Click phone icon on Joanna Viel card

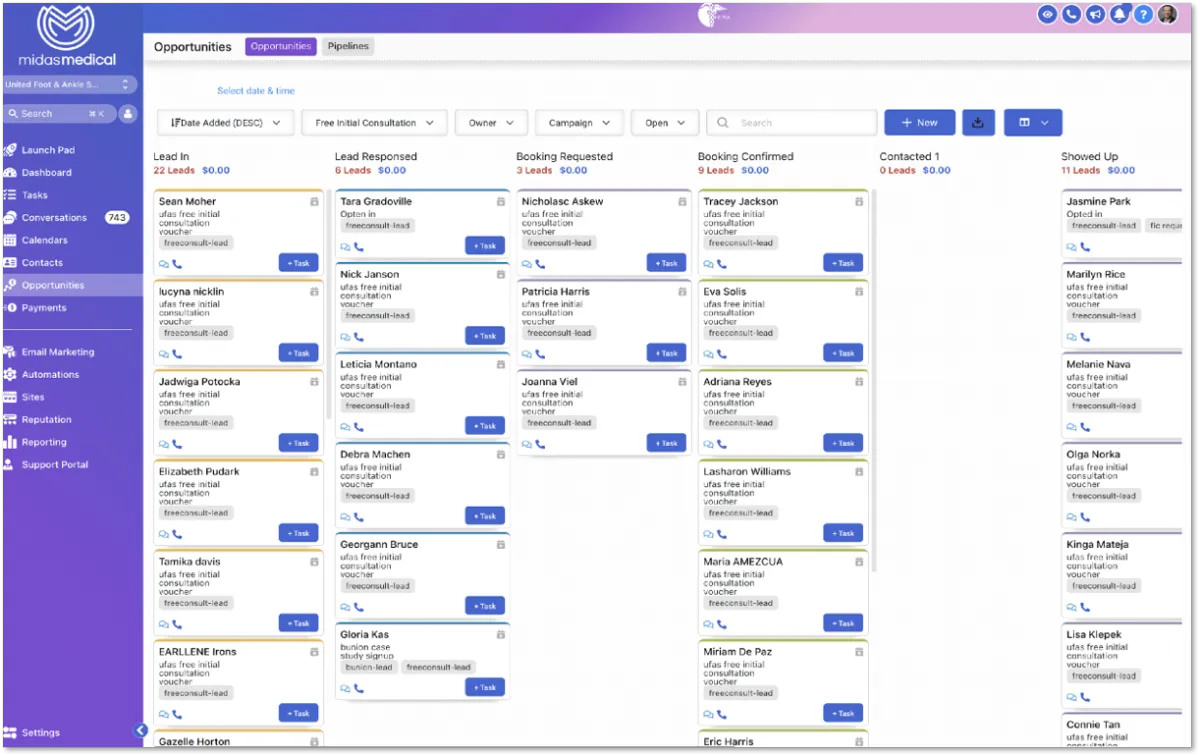point(540,444)
